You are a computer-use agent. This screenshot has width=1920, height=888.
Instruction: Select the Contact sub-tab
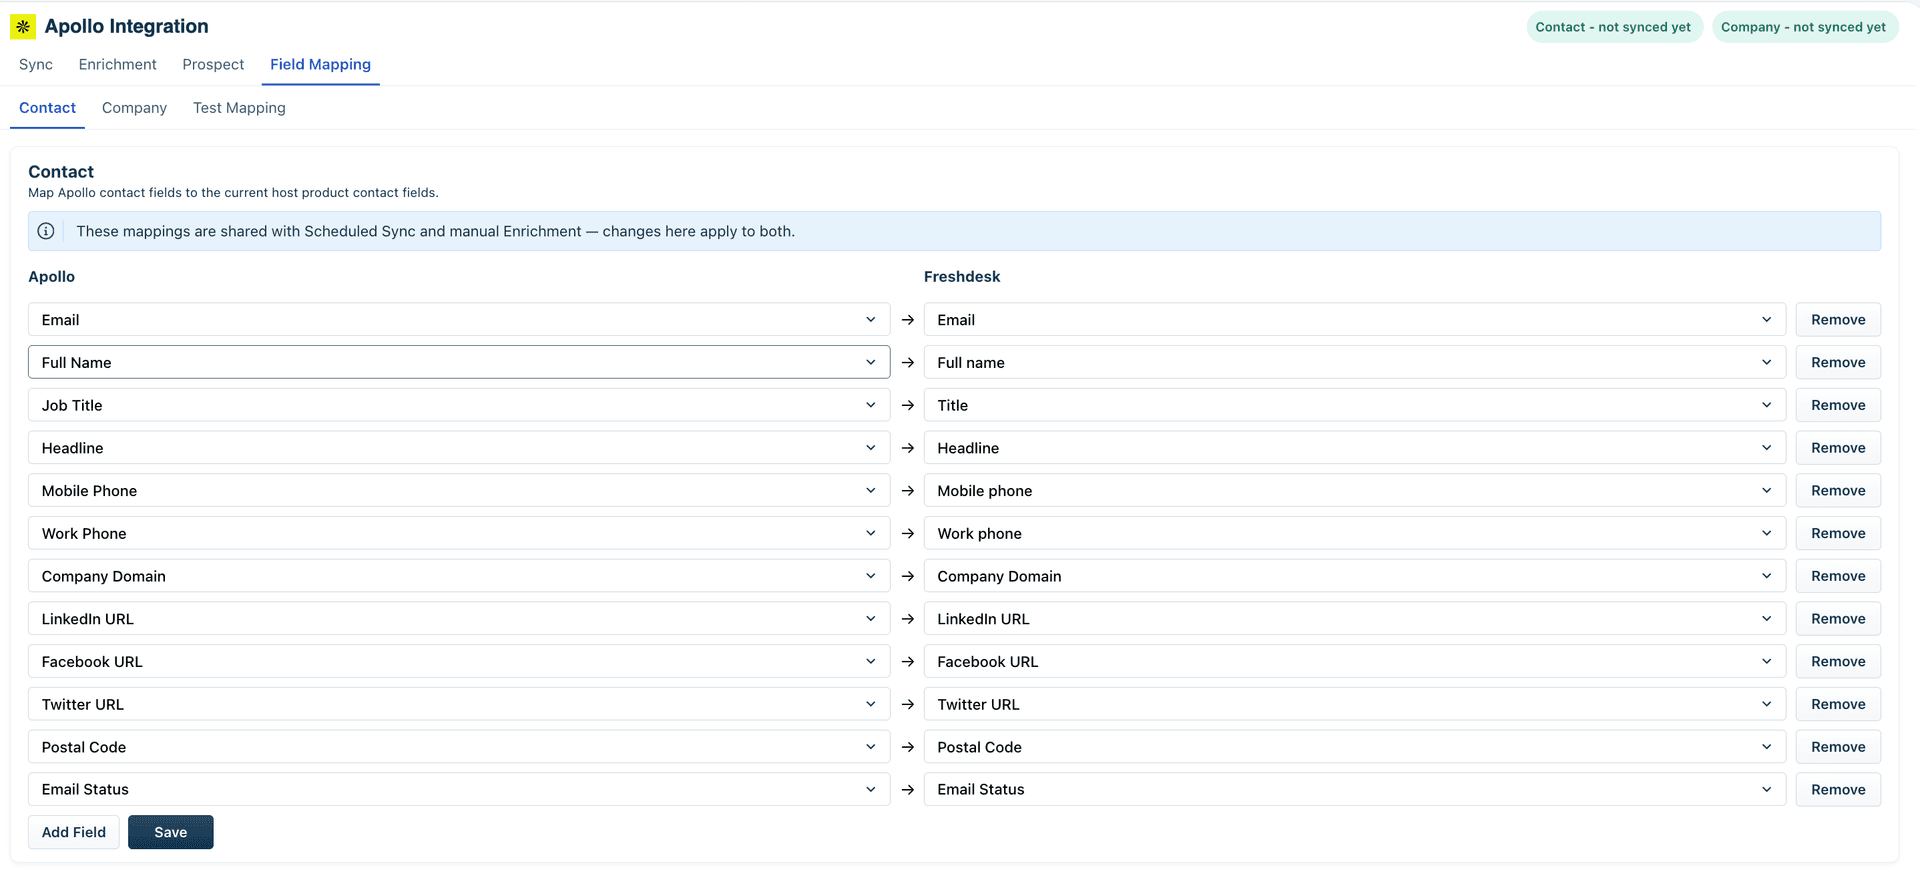pos(47,108)
